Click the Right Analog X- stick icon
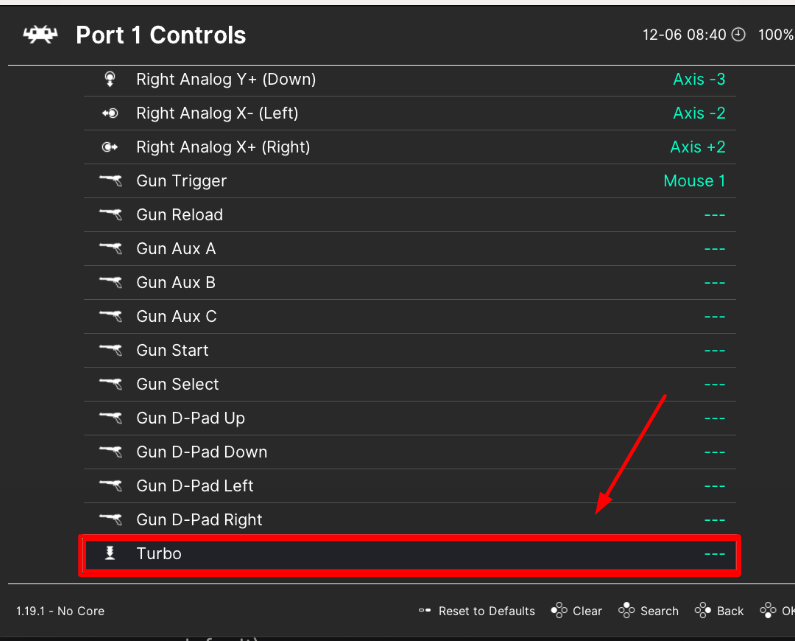Screen dimensions: 795x641 coord(110,113)
